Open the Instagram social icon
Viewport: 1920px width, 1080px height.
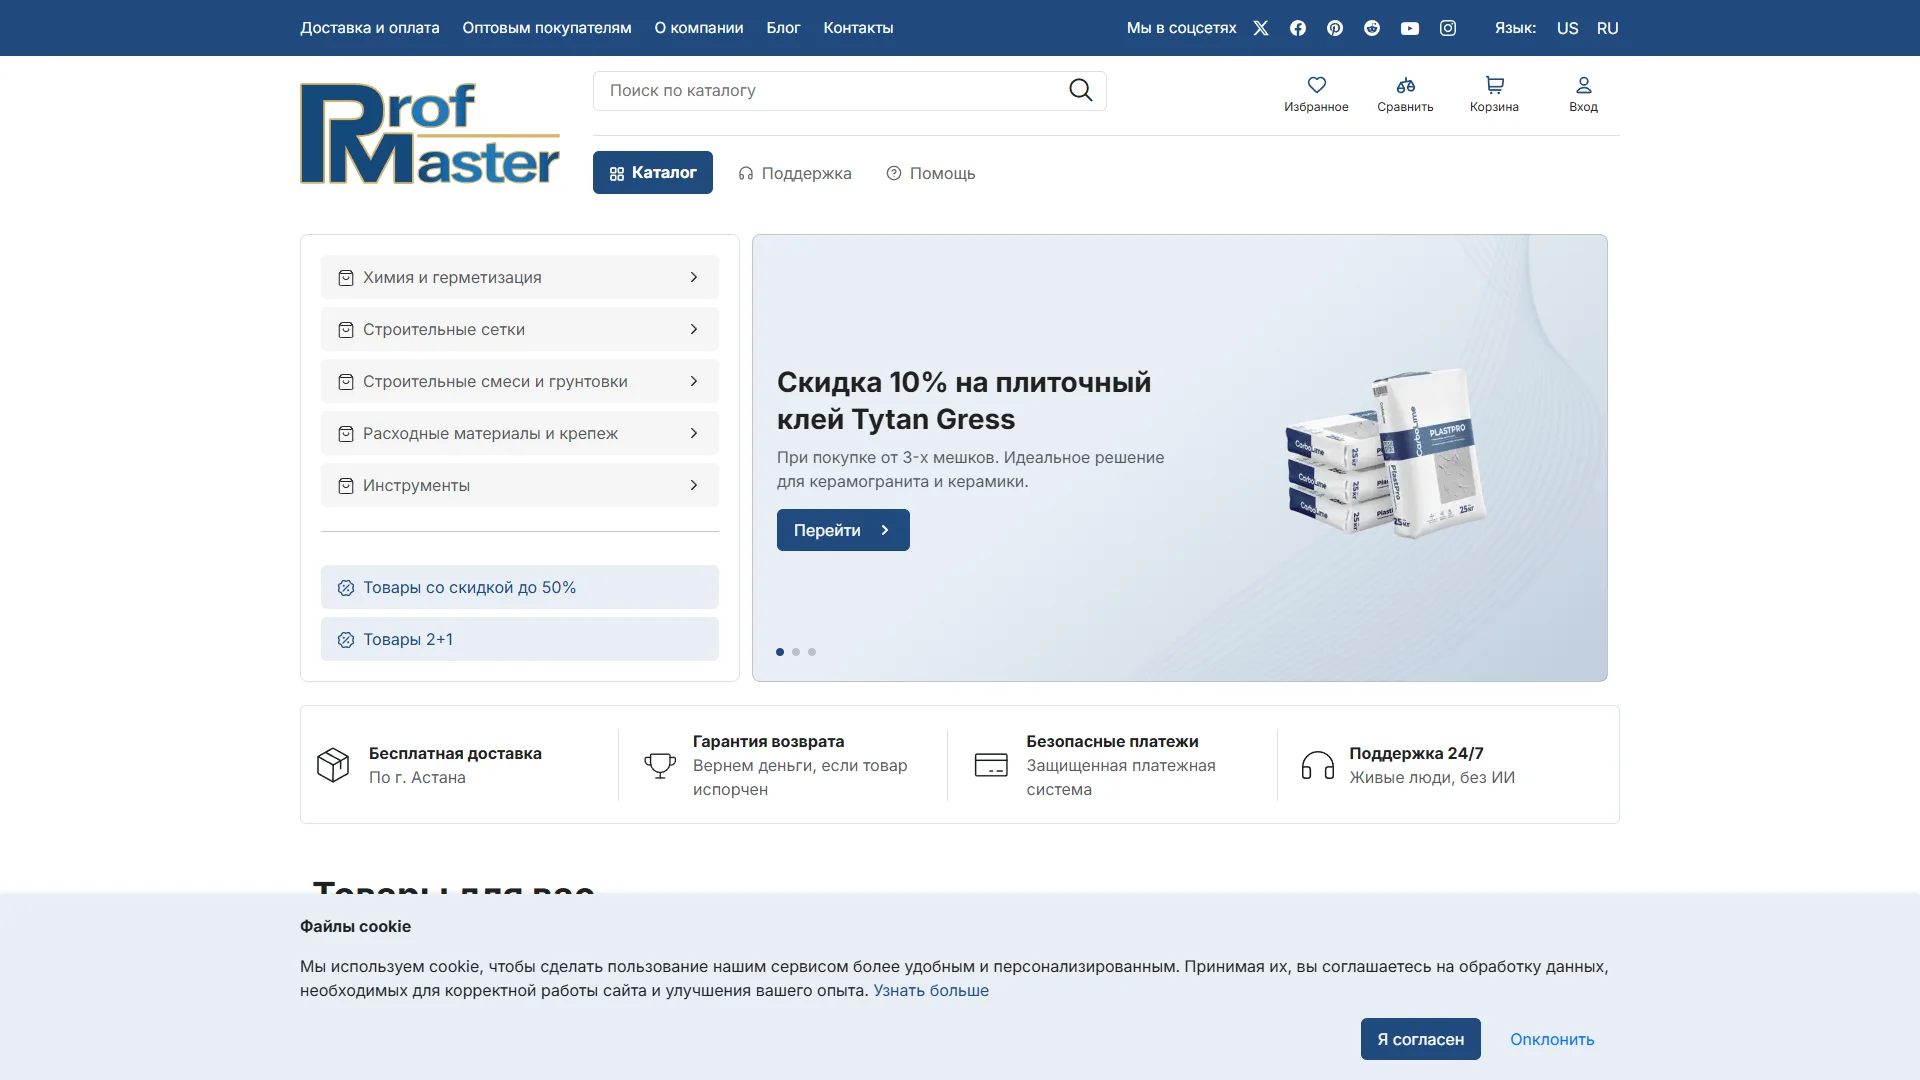(x=1448, y=28)
